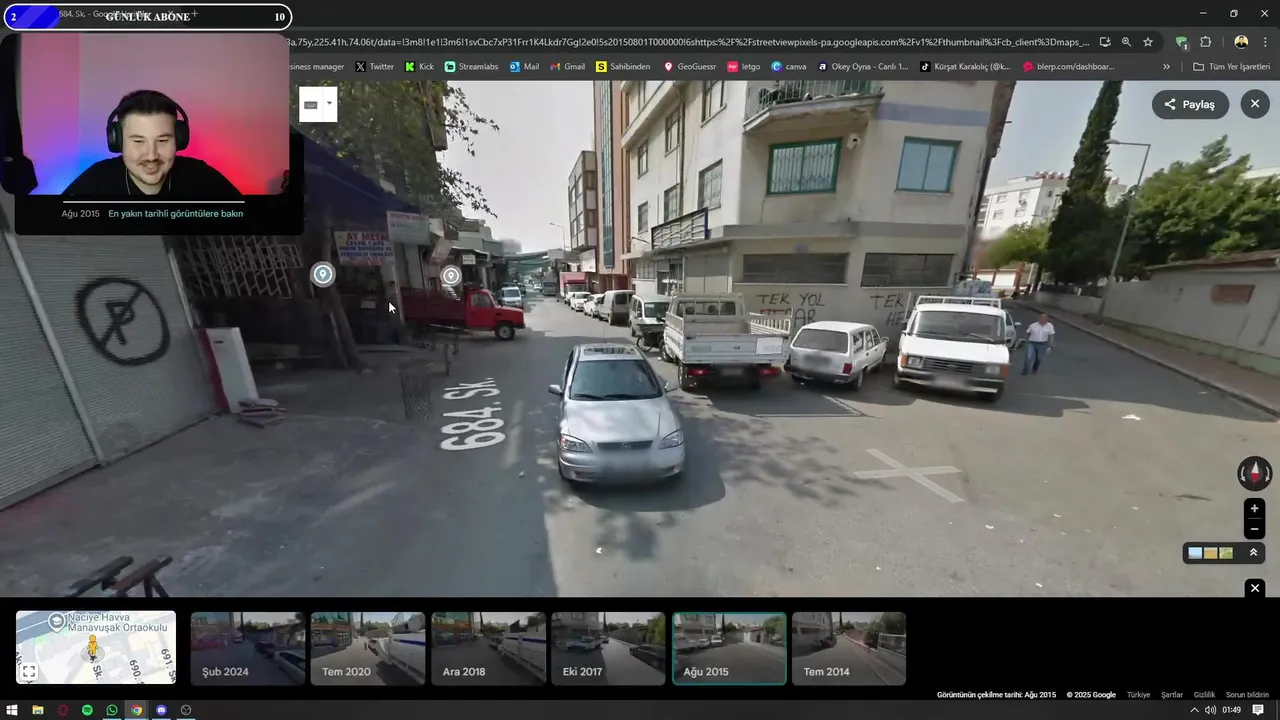Open the Türkiye footer link
Screen dimensions: 1280x720
point(1138,695)
